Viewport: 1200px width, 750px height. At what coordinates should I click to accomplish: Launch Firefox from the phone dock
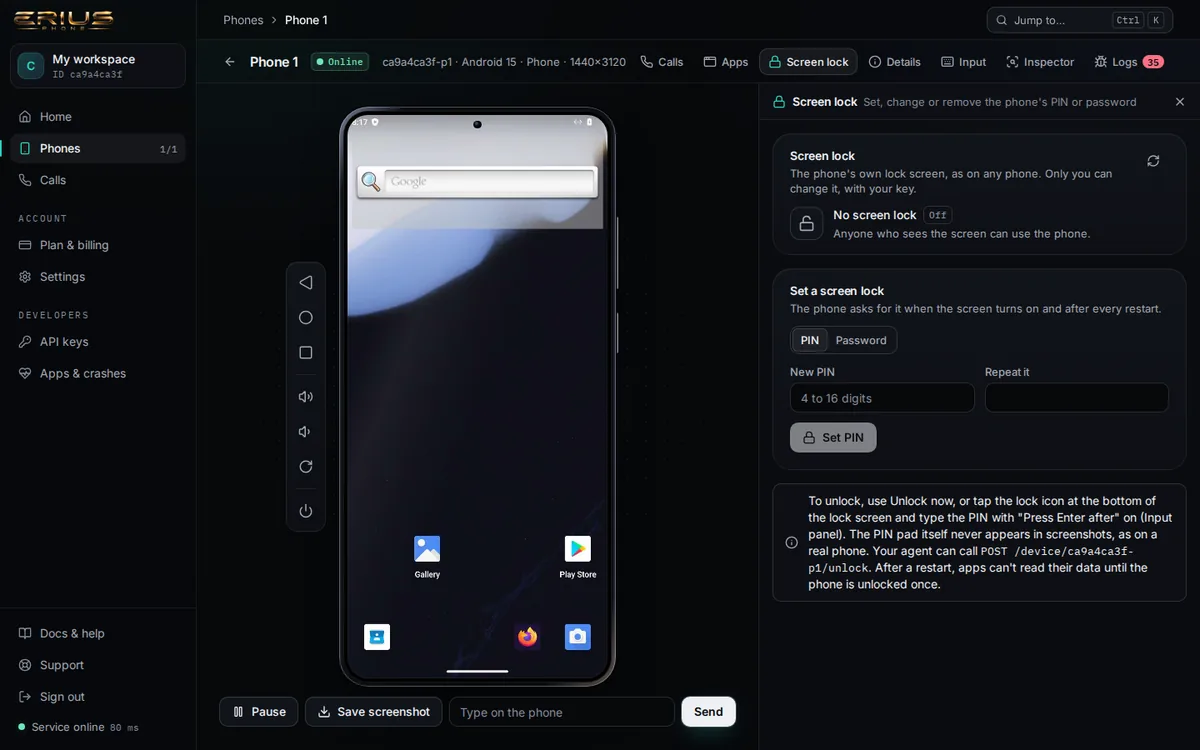coord(527,637)
